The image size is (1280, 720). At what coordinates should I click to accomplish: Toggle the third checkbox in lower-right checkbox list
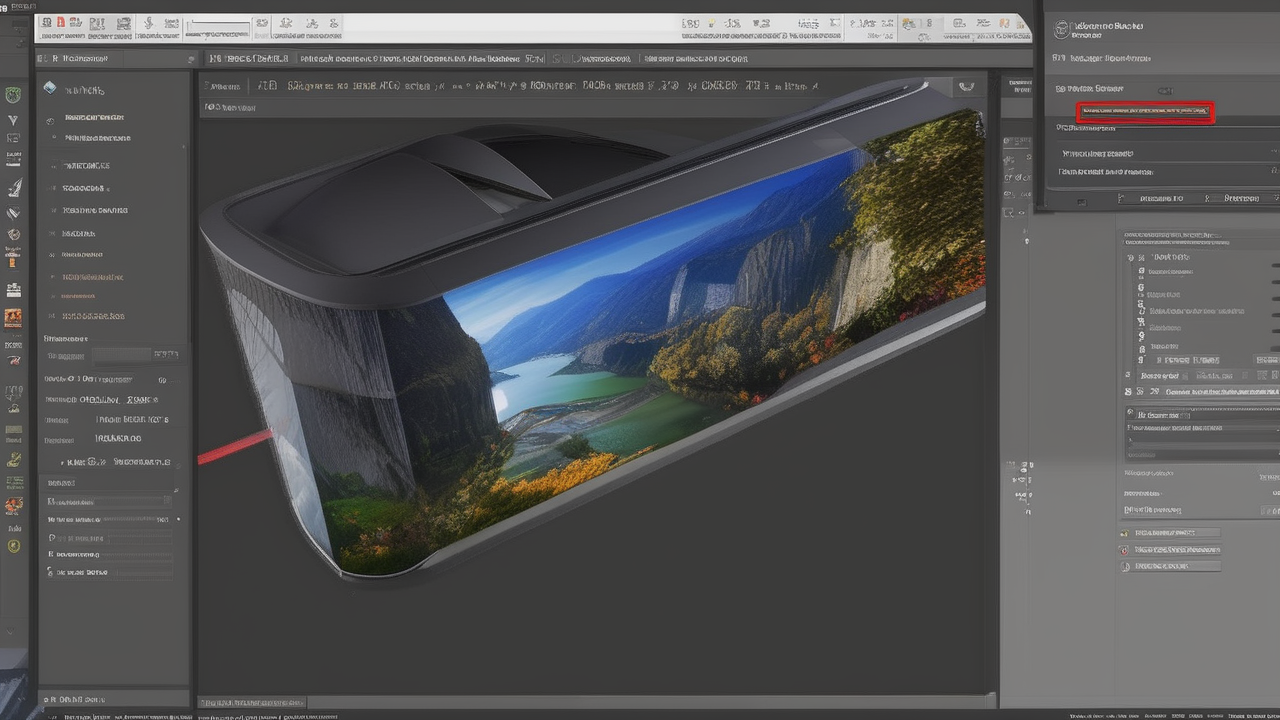pos(1125,566)
